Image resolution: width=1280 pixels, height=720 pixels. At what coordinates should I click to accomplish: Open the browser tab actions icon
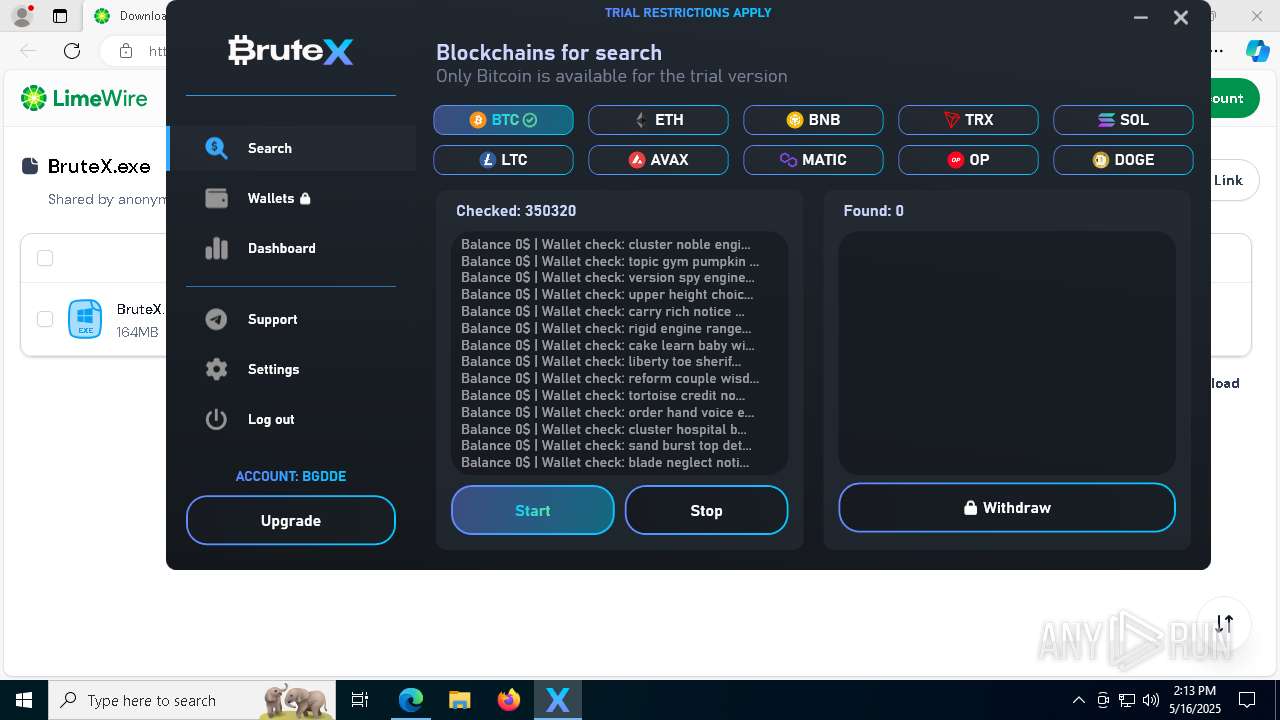point(60,16)
